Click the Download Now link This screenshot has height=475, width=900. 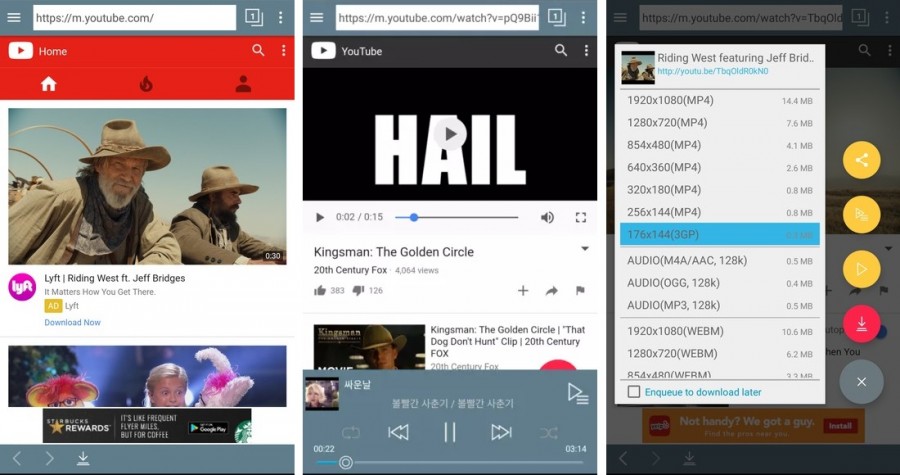72,322
